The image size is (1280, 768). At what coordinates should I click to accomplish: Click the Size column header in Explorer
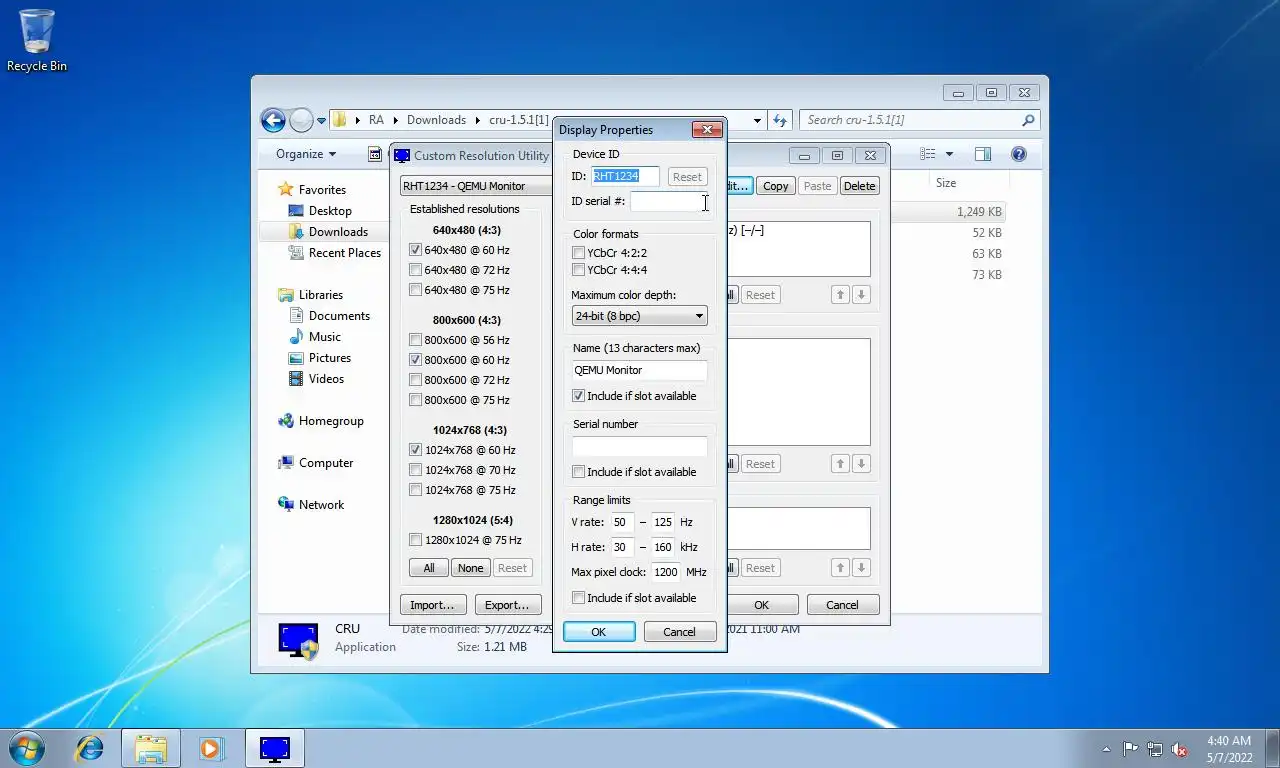946,183
